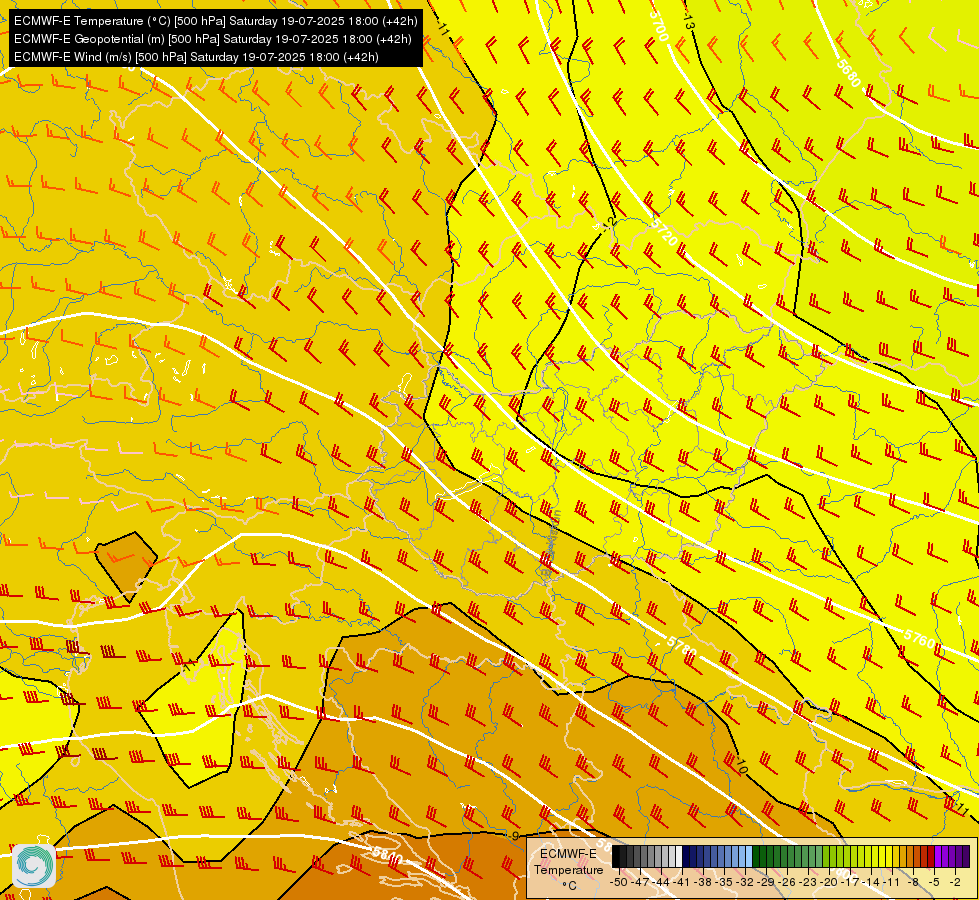Pick the dark red legend swatch above -5
Screen dimensions: 979x900
pyautogui.click(x=931, y=856)
